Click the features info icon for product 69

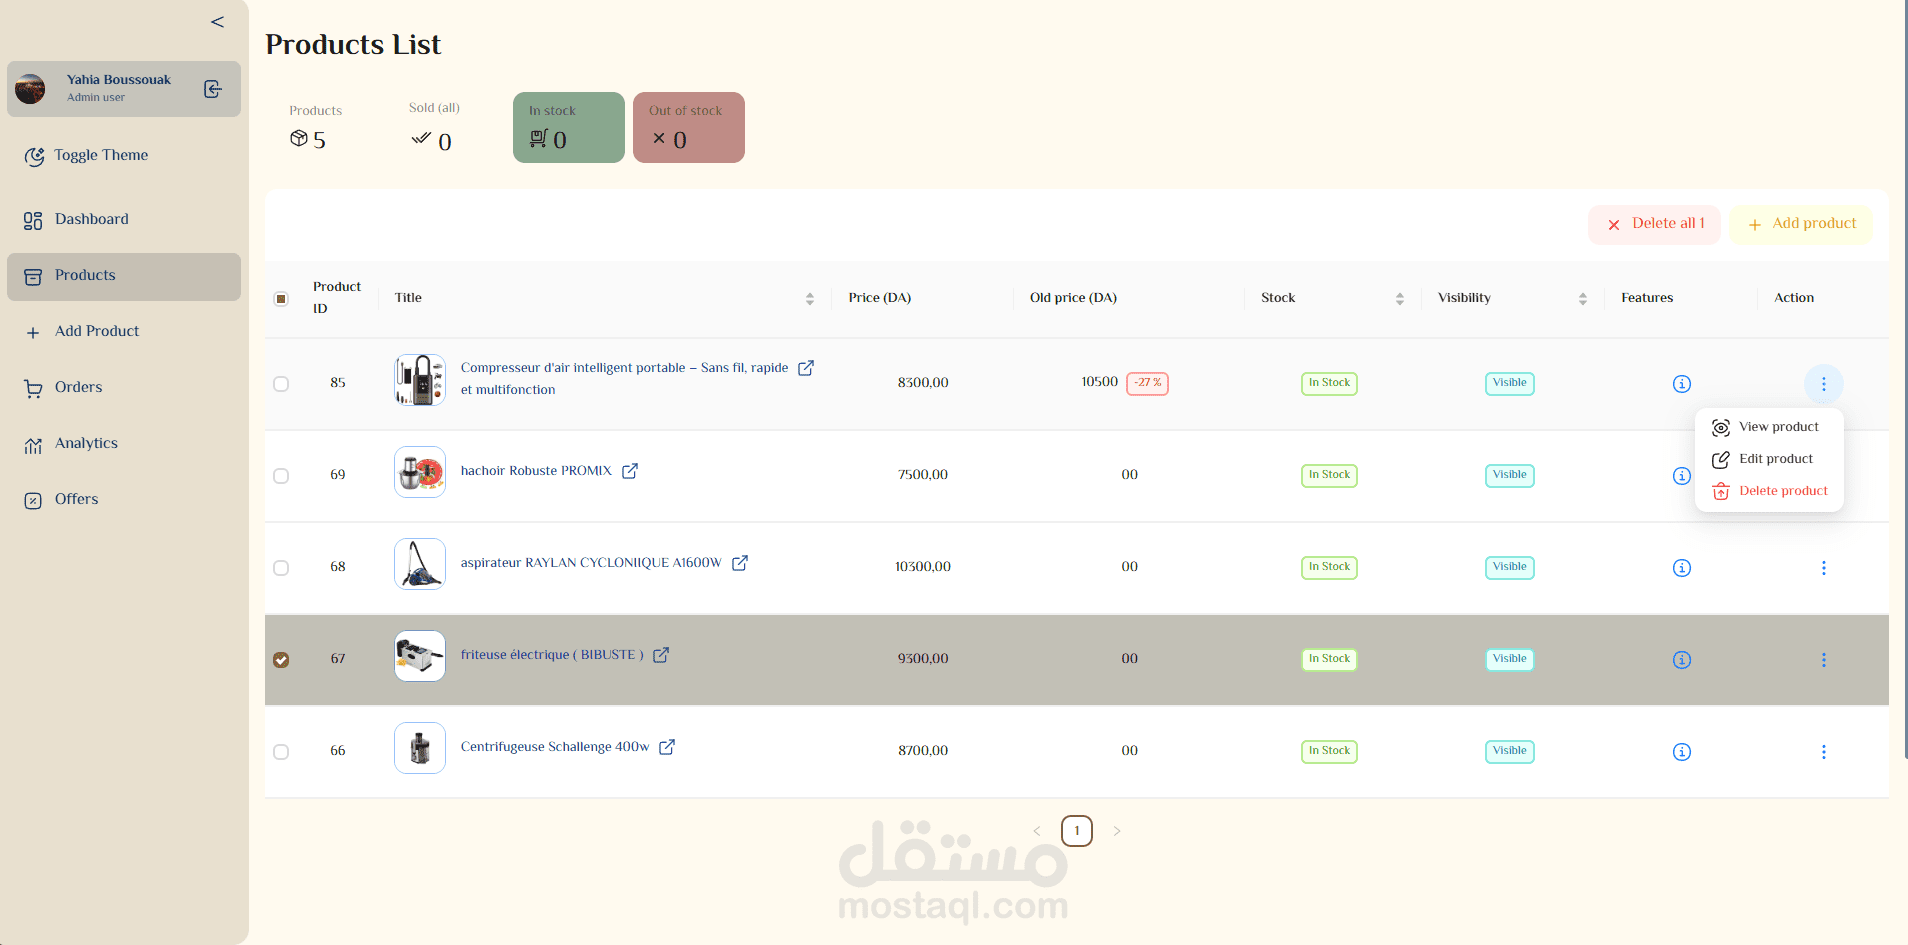coord(1682,476)
